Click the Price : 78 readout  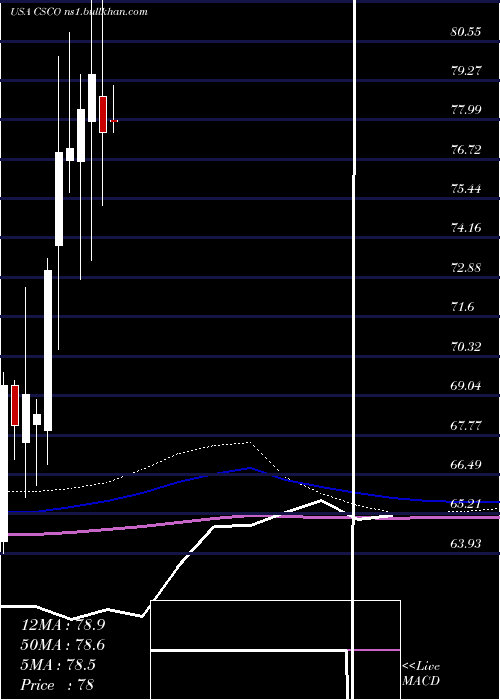click(57, 685)
